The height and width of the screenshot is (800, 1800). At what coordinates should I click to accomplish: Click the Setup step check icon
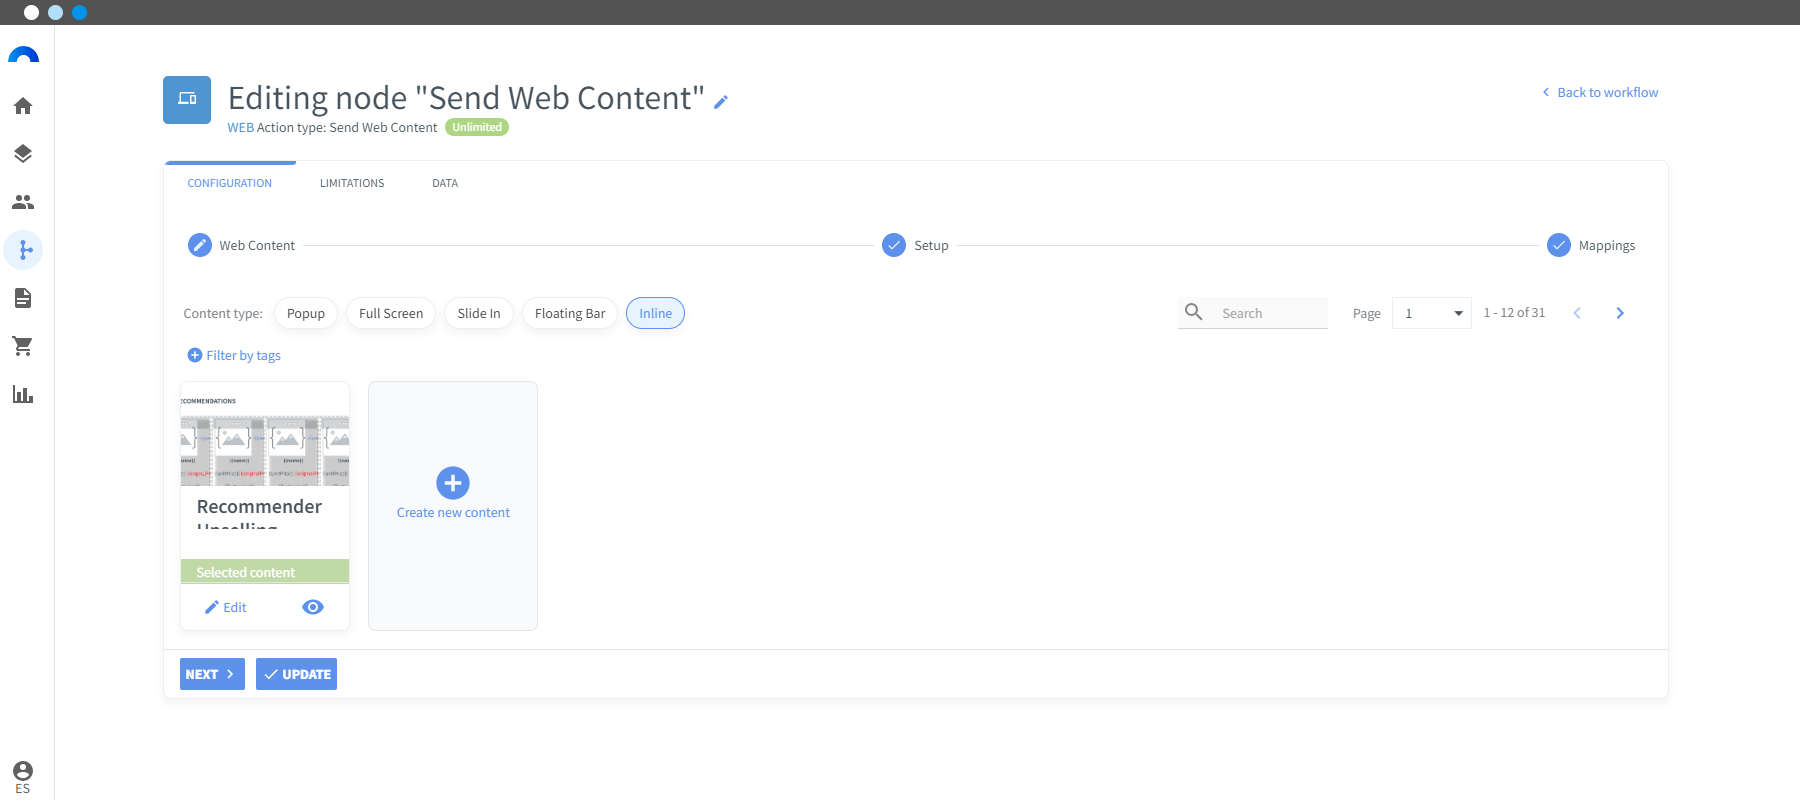click(x=894, y=245)
